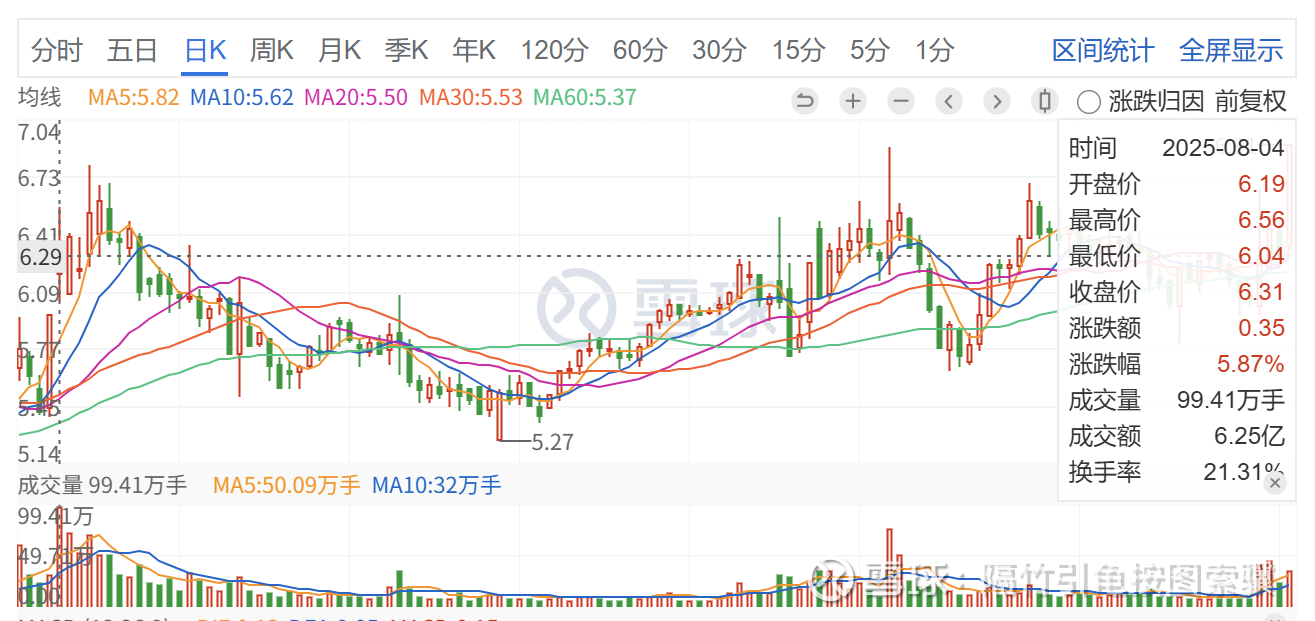Click the MA60:5.37 moving average label
The height and width of the screenshot is (621, 1315).
(x=585, y=98)
